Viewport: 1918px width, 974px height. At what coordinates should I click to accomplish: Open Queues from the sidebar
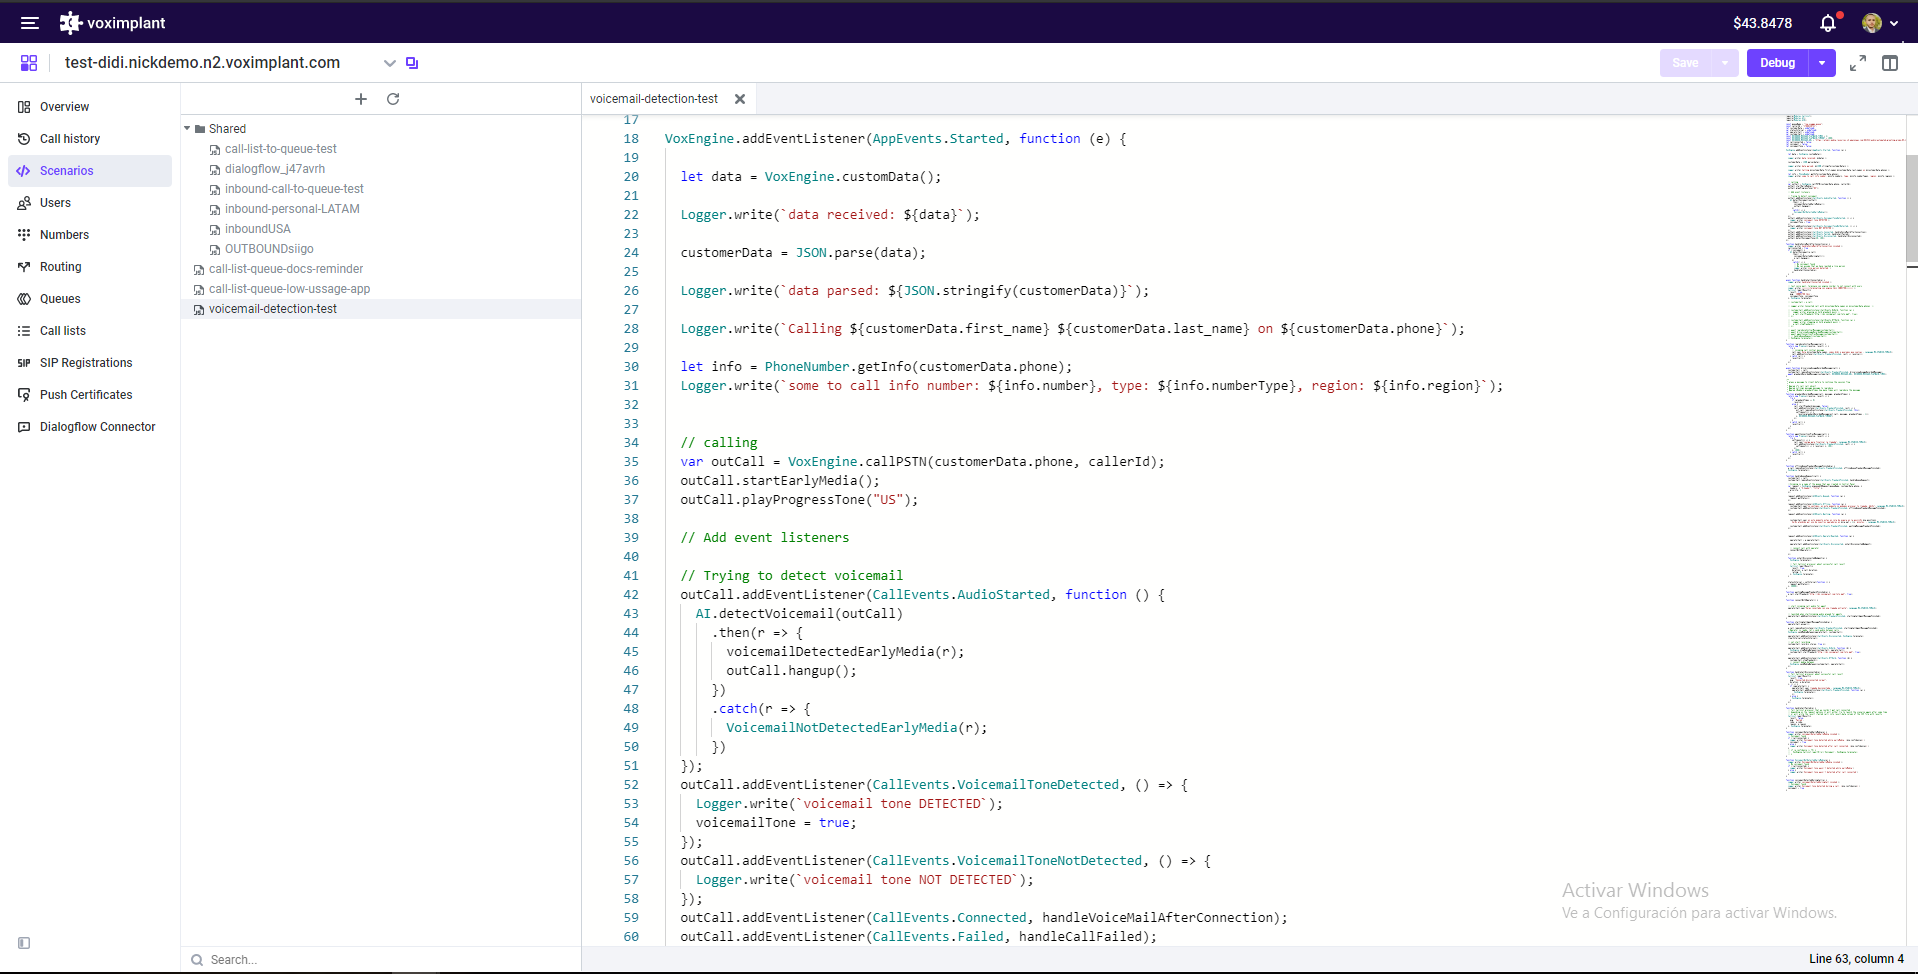(90, 299)
